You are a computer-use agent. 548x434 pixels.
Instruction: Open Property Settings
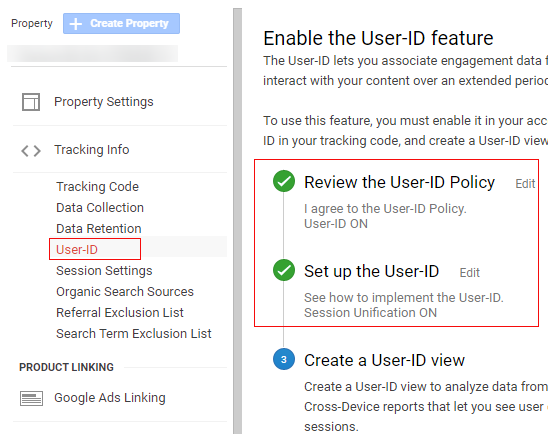[103, 102]
